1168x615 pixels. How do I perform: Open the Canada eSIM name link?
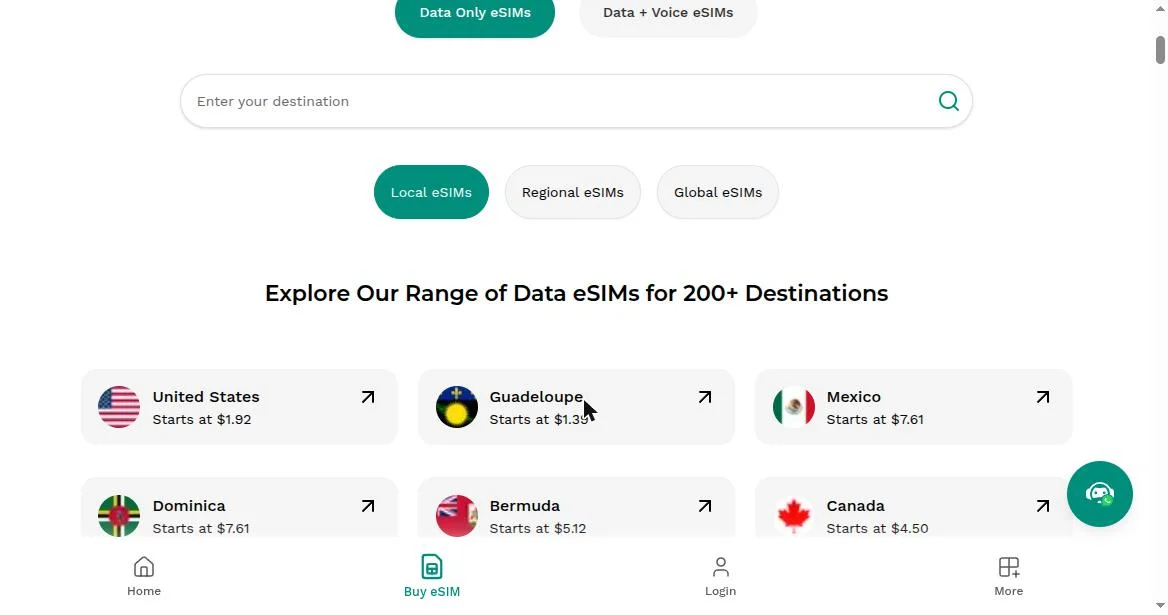pos(855,506)
